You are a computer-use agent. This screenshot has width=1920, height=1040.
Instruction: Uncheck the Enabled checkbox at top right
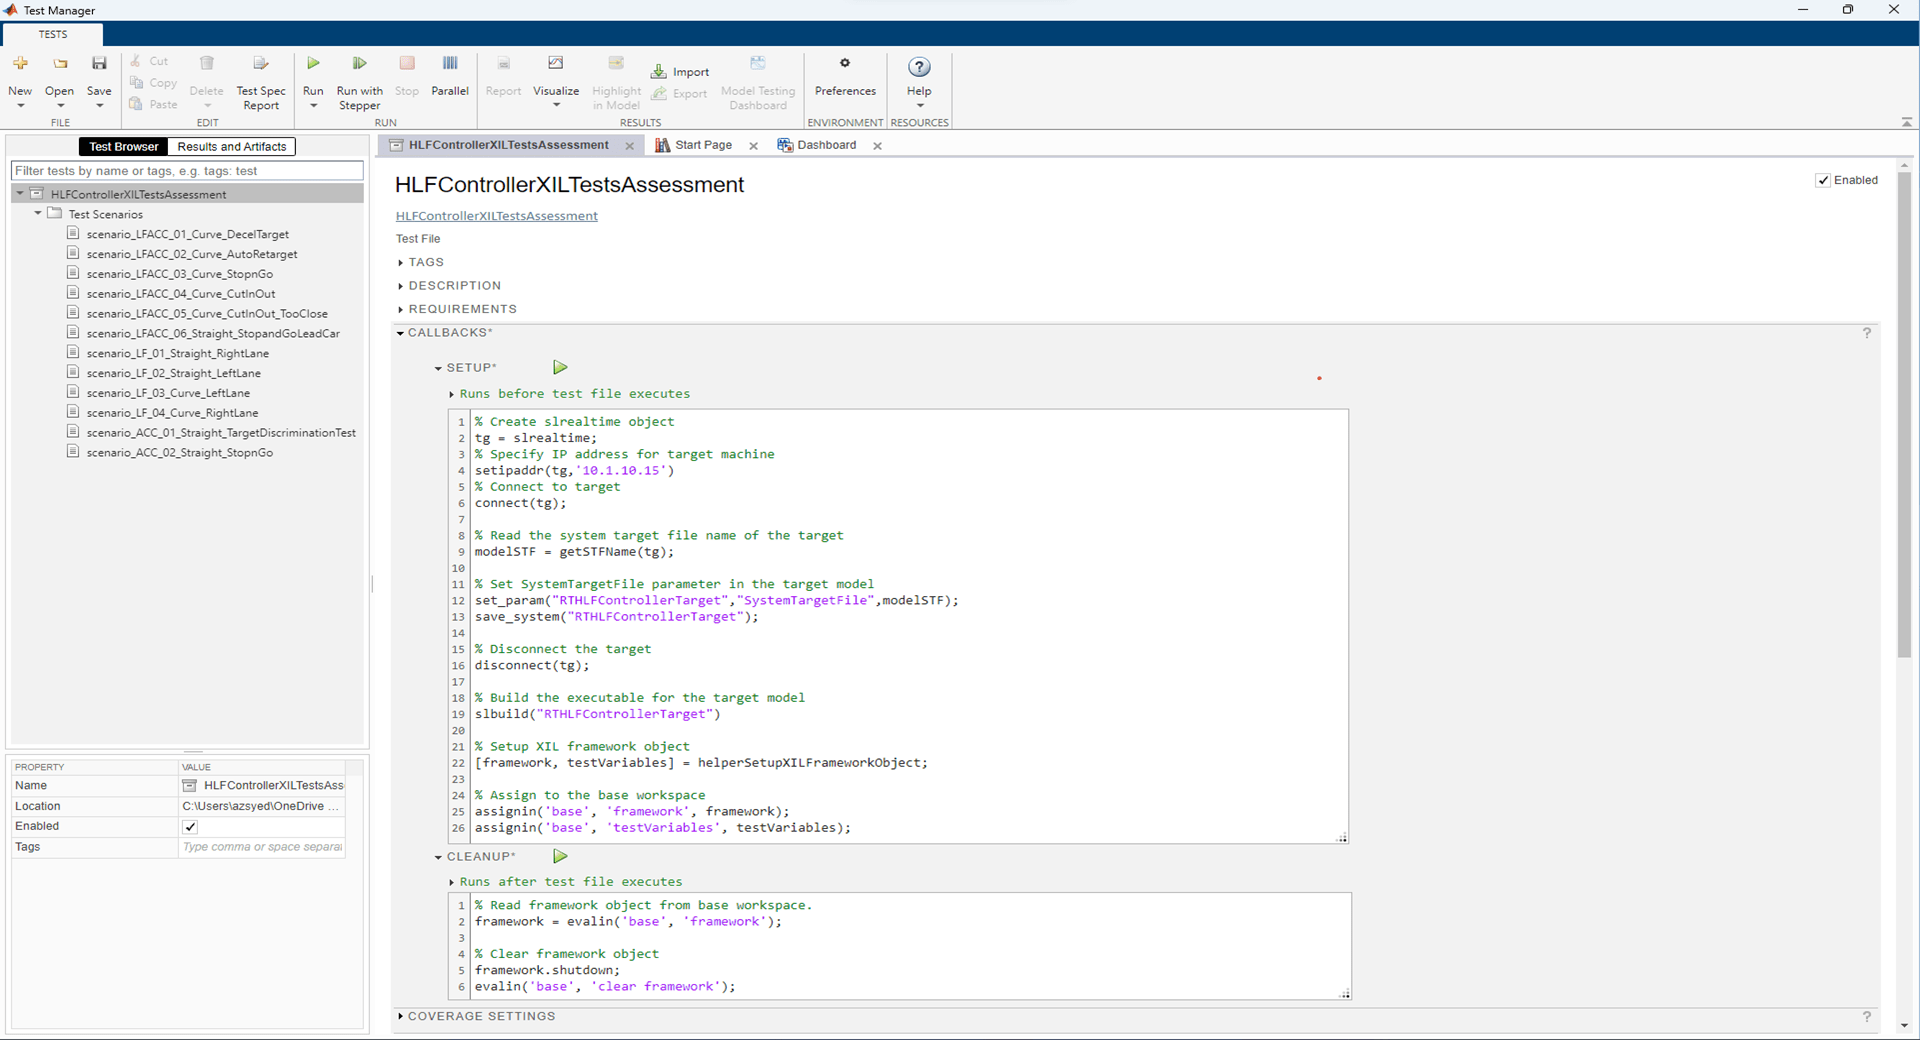click(x=1823, y=181)
